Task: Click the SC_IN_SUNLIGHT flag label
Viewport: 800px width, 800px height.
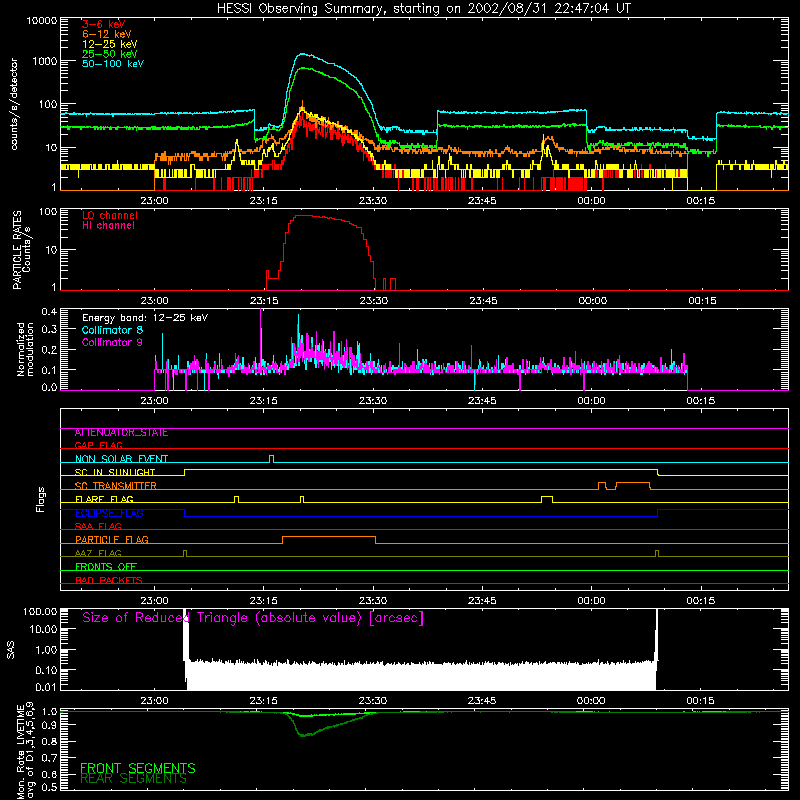Action: 115,472
